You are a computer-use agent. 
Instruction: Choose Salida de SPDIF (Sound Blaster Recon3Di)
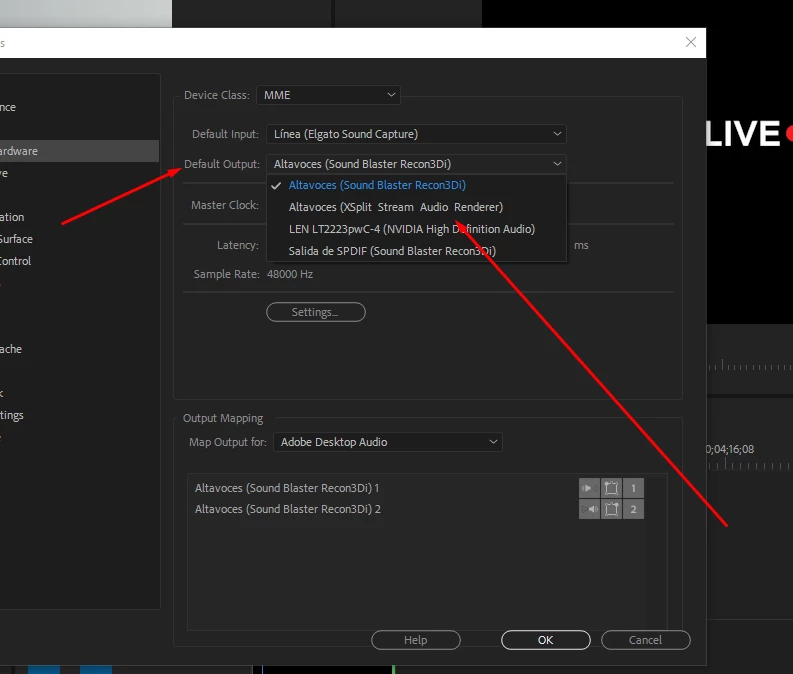(x=416, y=251)
